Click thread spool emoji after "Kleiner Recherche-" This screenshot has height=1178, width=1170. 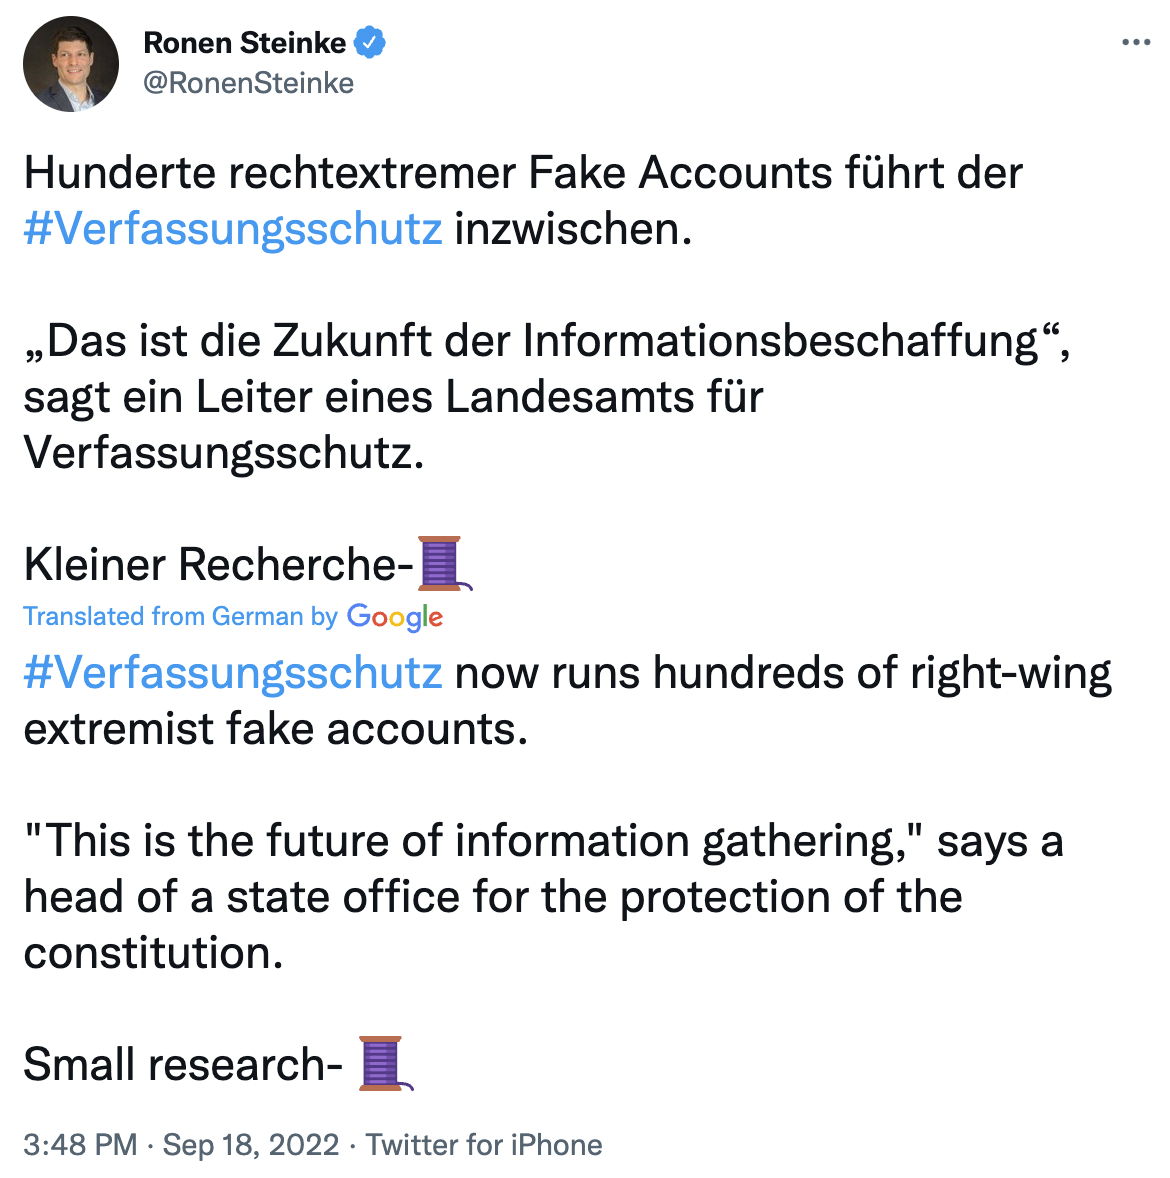443,563
